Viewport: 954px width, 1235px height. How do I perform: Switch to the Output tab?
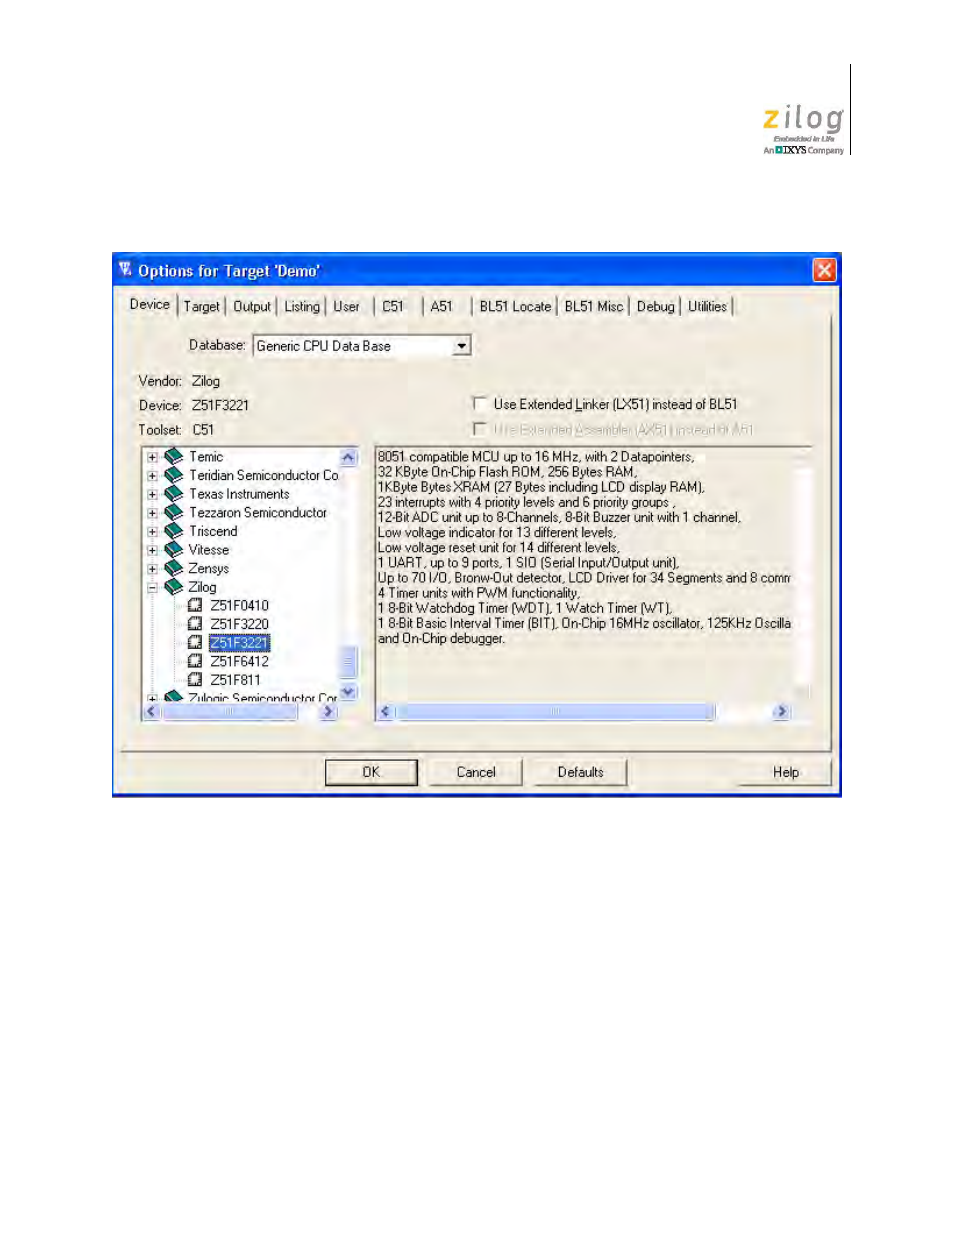(252, 306)
